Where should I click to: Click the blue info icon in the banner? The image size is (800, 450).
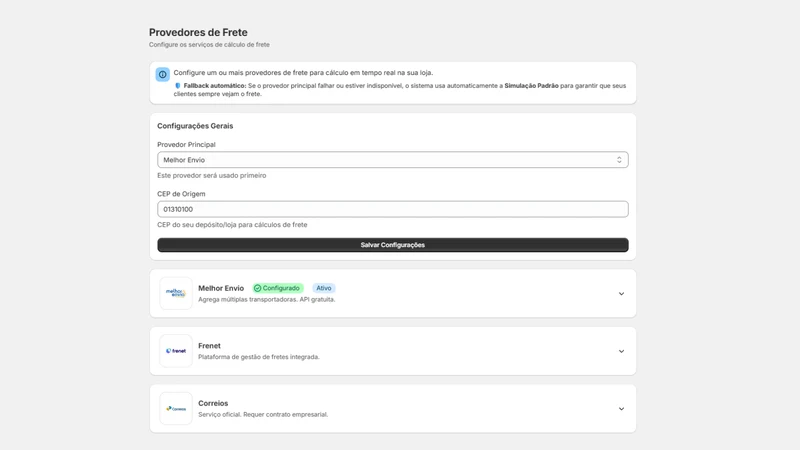pos(162,74)
